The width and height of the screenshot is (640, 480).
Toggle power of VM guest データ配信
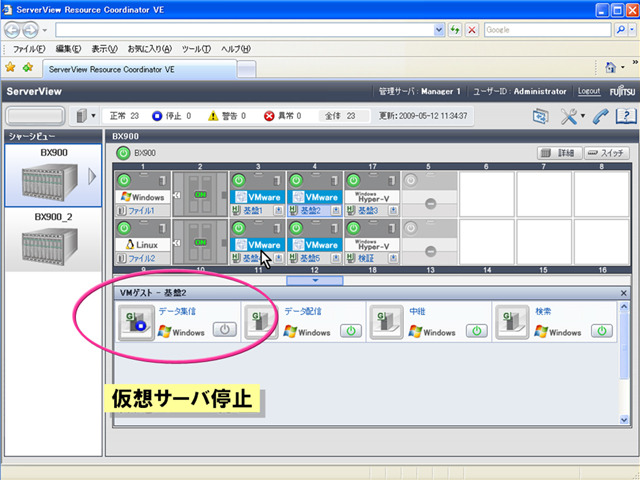(x=351, y=331)
